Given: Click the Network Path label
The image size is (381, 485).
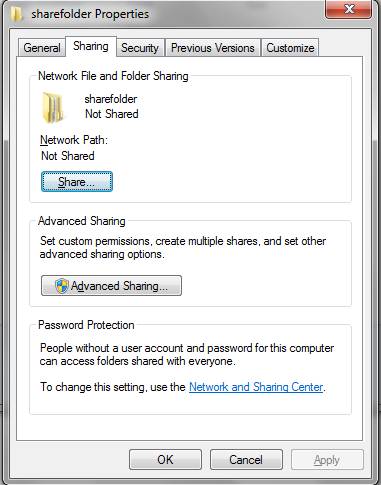Looking at the screenshot, I should tap(74, 140).
